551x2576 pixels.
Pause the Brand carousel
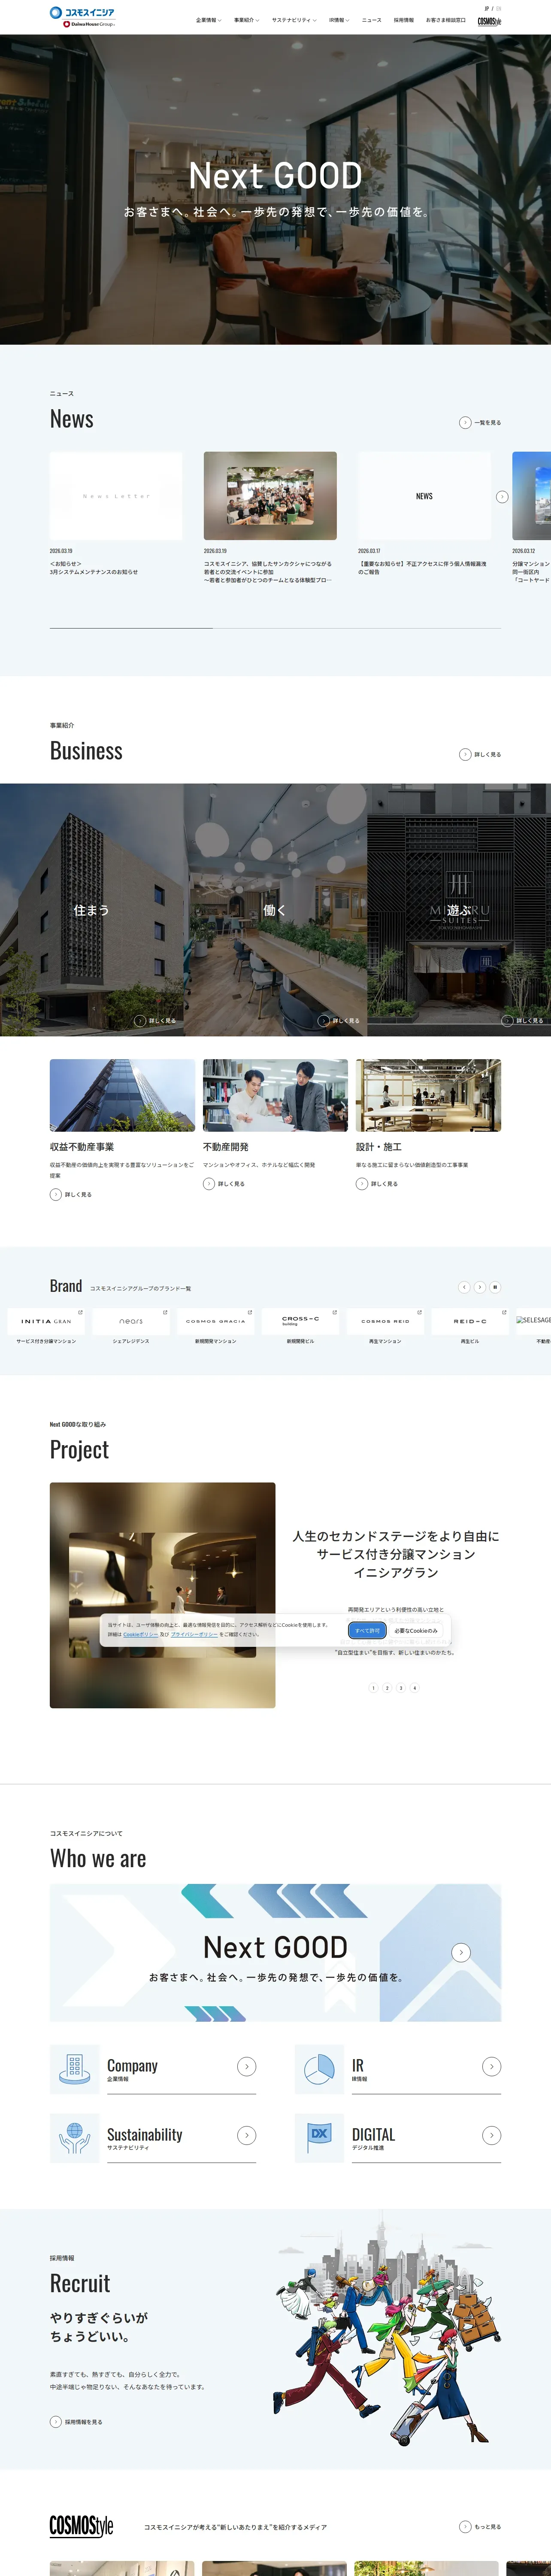[495, 1287]
